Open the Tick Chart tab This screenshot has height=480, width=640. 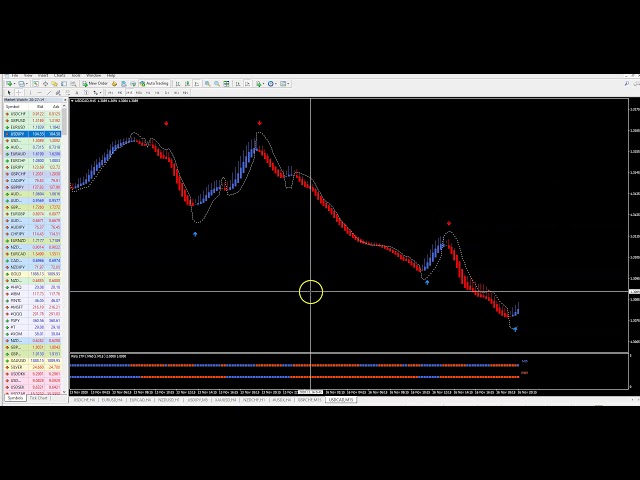click(39, 399)
